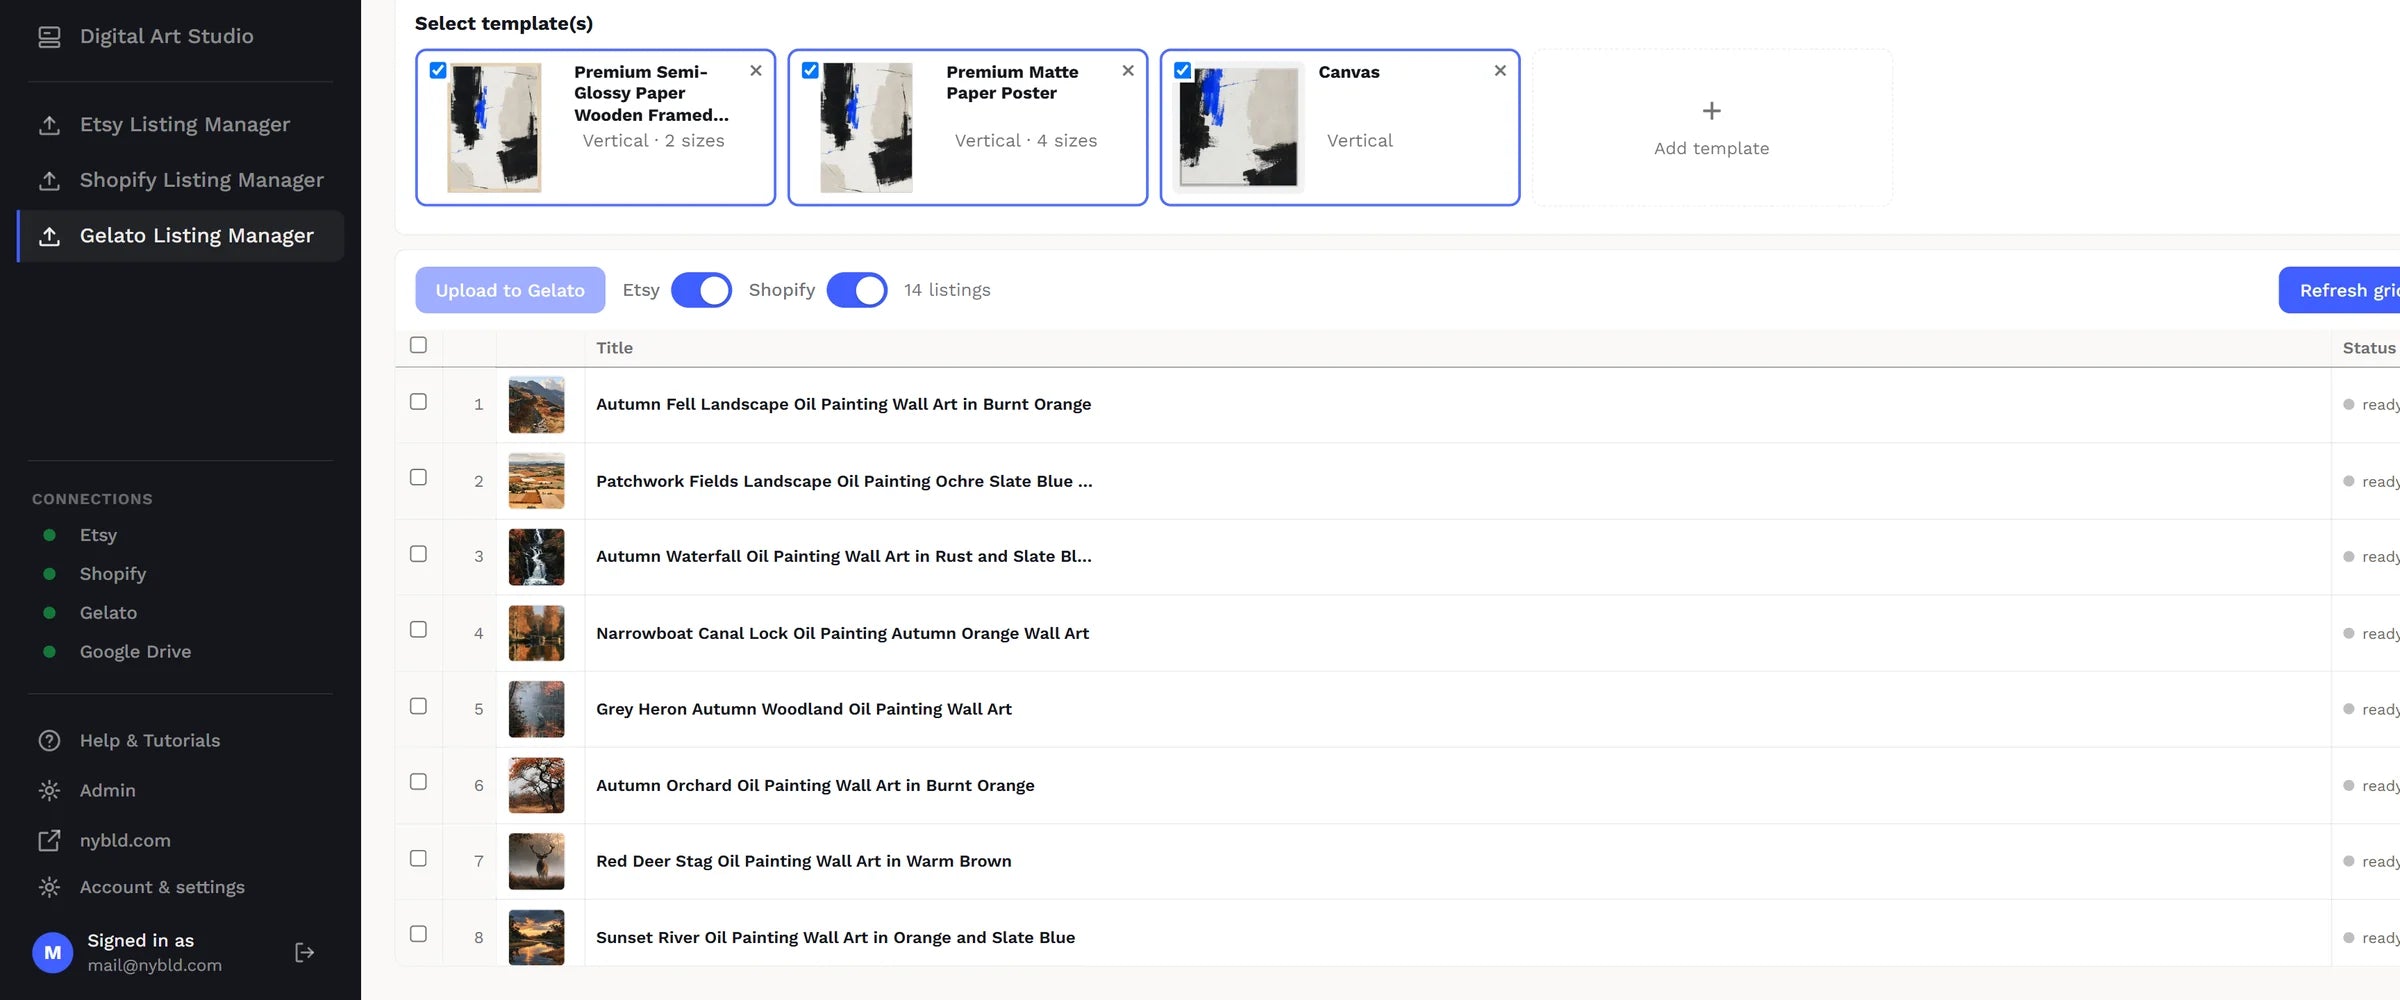Click '14 listings' count text

pyautogui.click(x=947, y=290)
